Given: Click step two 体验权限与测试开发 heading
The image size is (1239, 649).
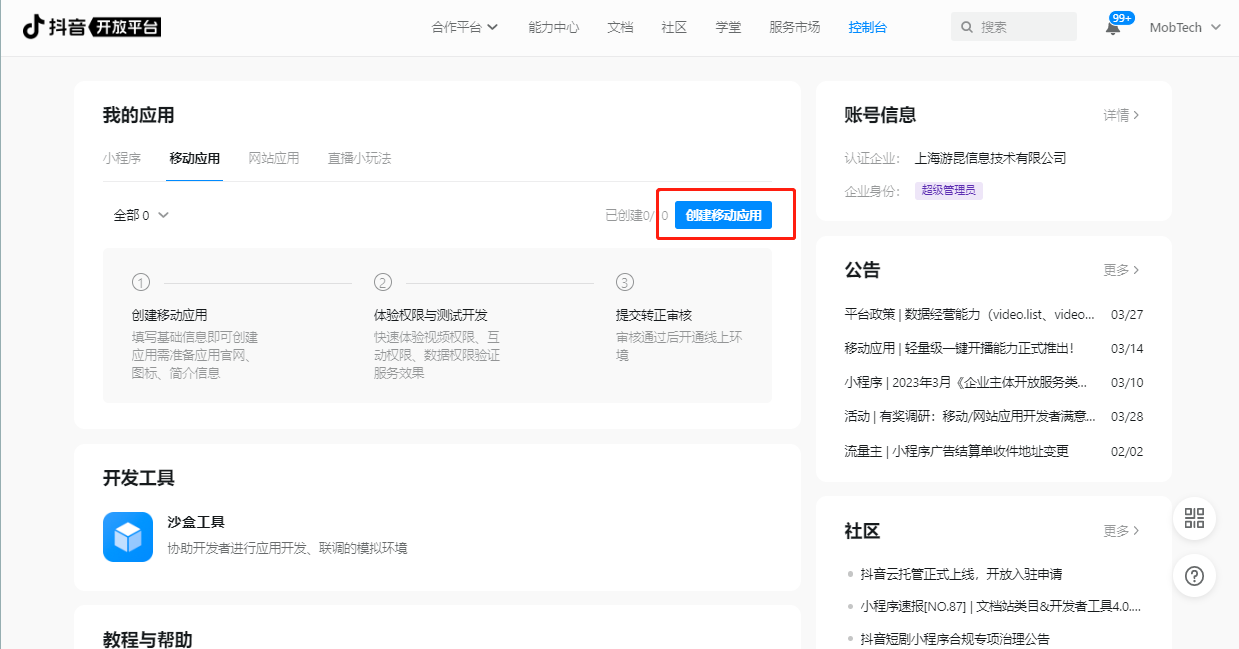Looking at the screenshot, I should click(x=430, y=314).
